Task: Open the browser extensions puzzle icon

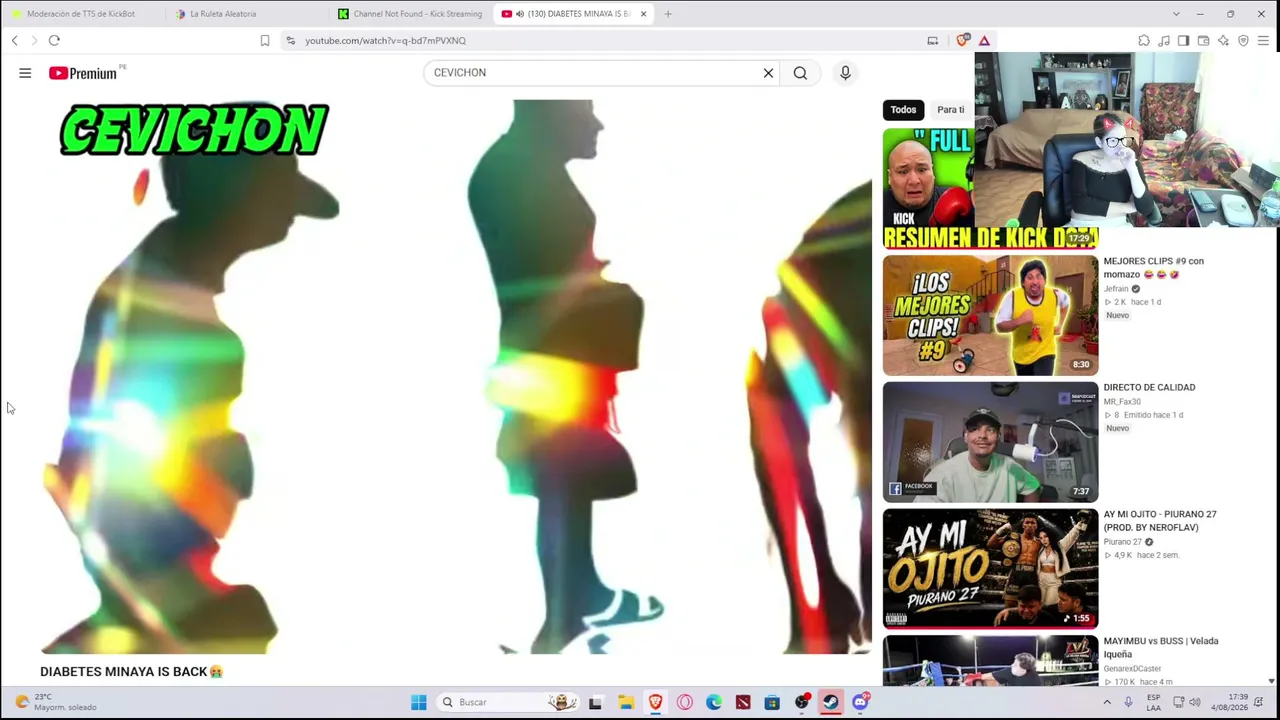Action: point(1144,41)
